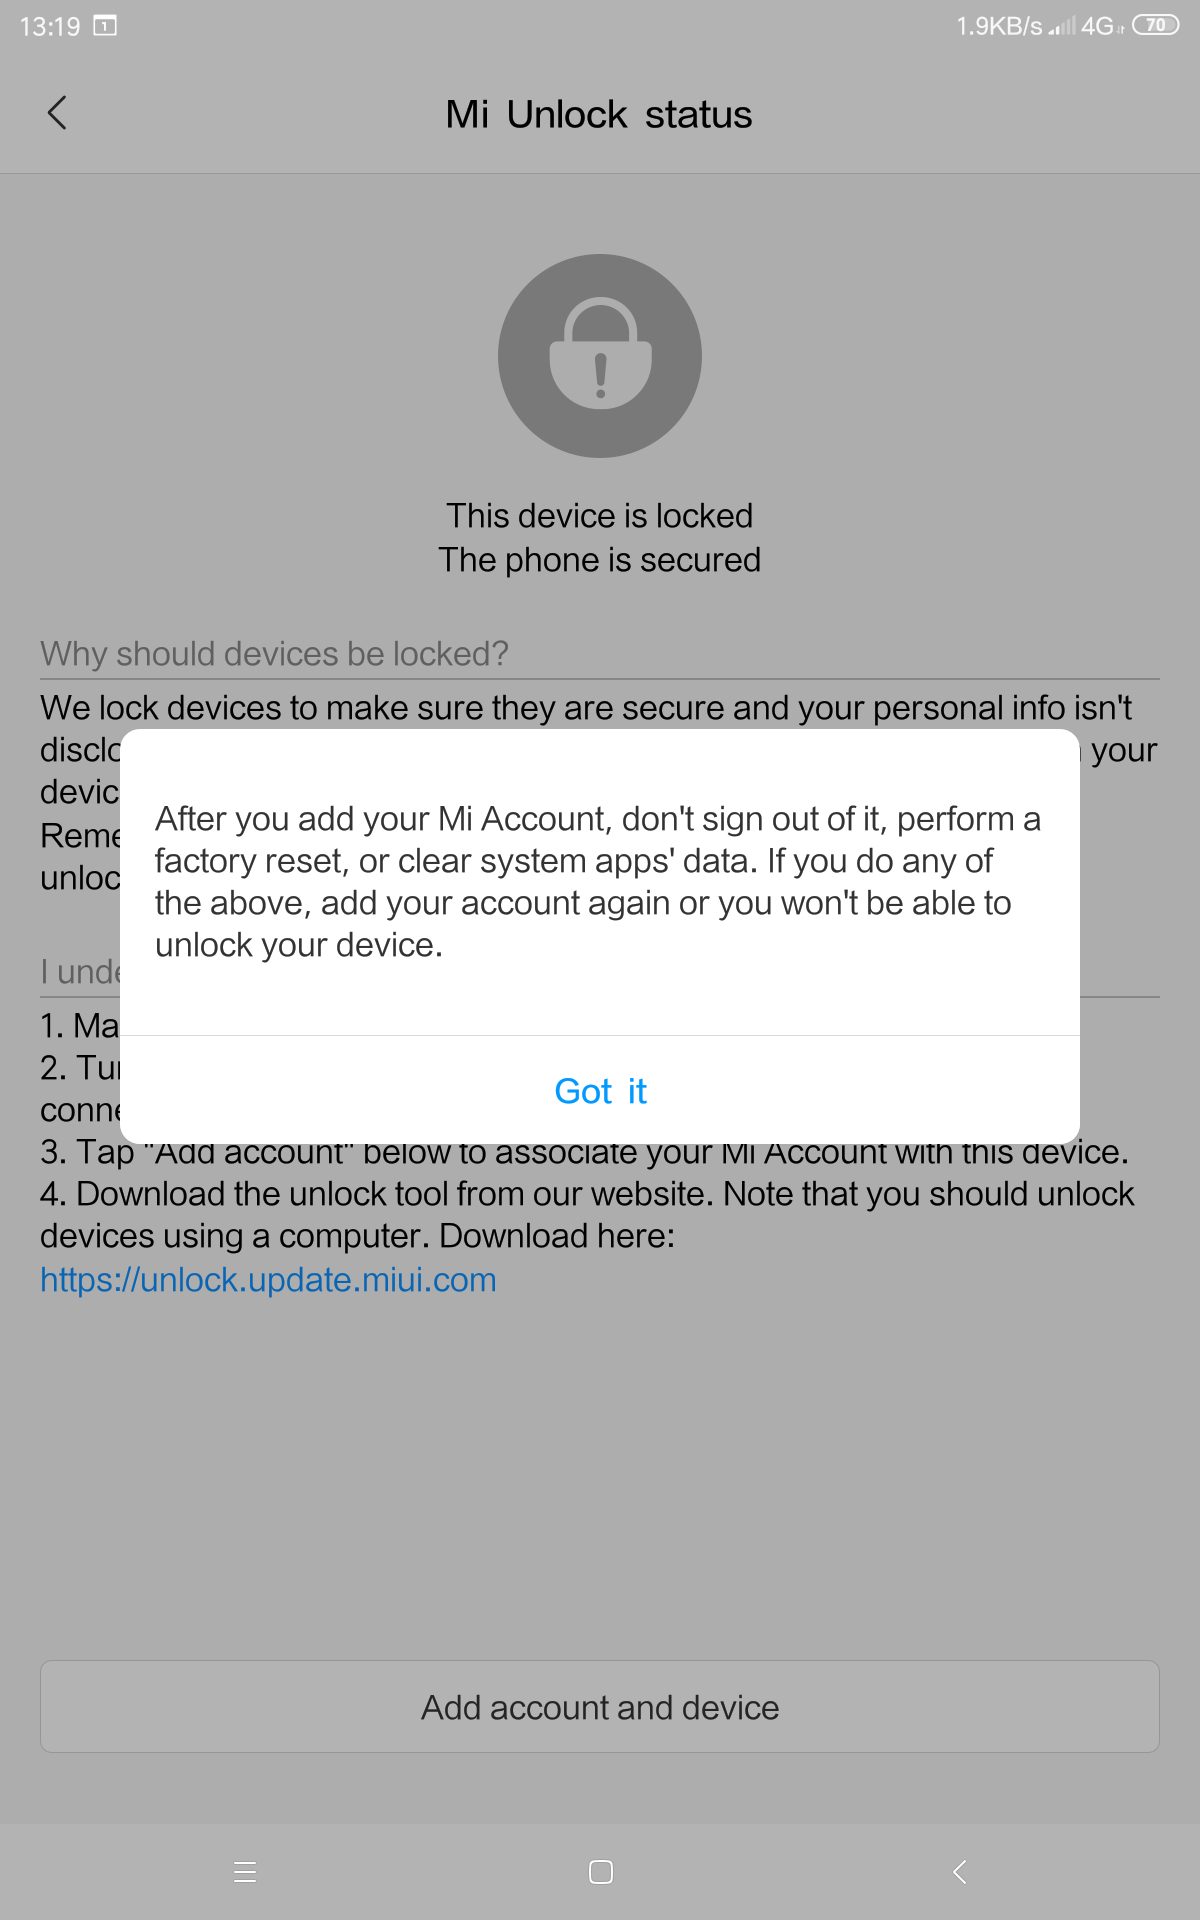Tap the back arrow beside Mi Unlock status
Viewport: 1200px width, 1920px height.
57,113
